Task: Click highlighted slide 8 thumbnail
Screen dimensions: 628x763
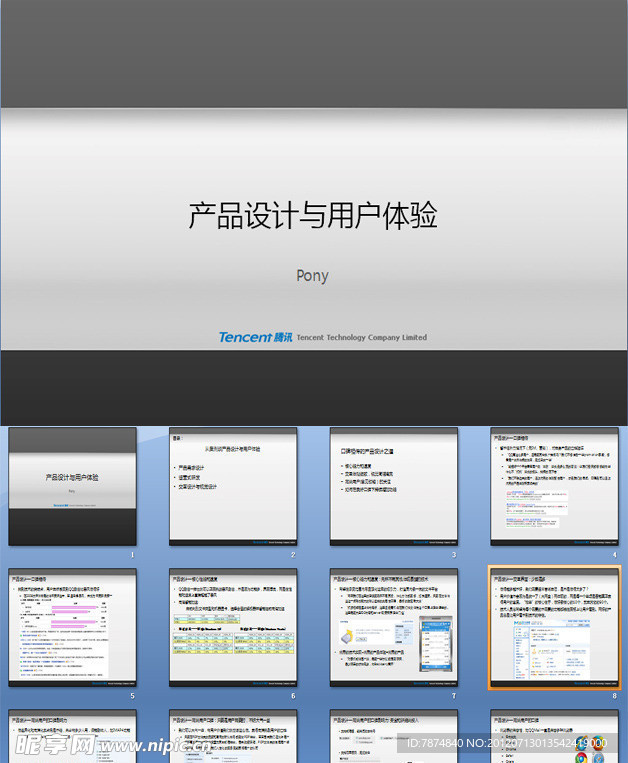Action: [555, 628]
